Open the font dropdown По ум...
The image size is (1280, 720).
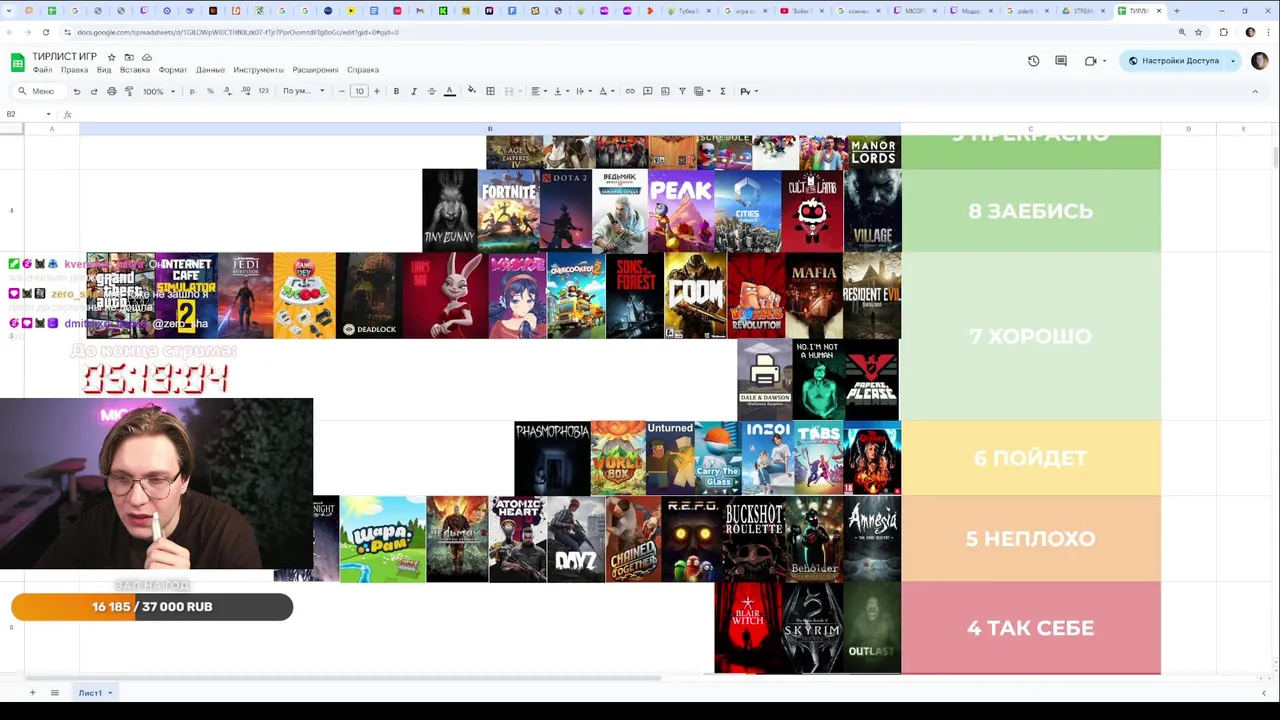[303, 91]
